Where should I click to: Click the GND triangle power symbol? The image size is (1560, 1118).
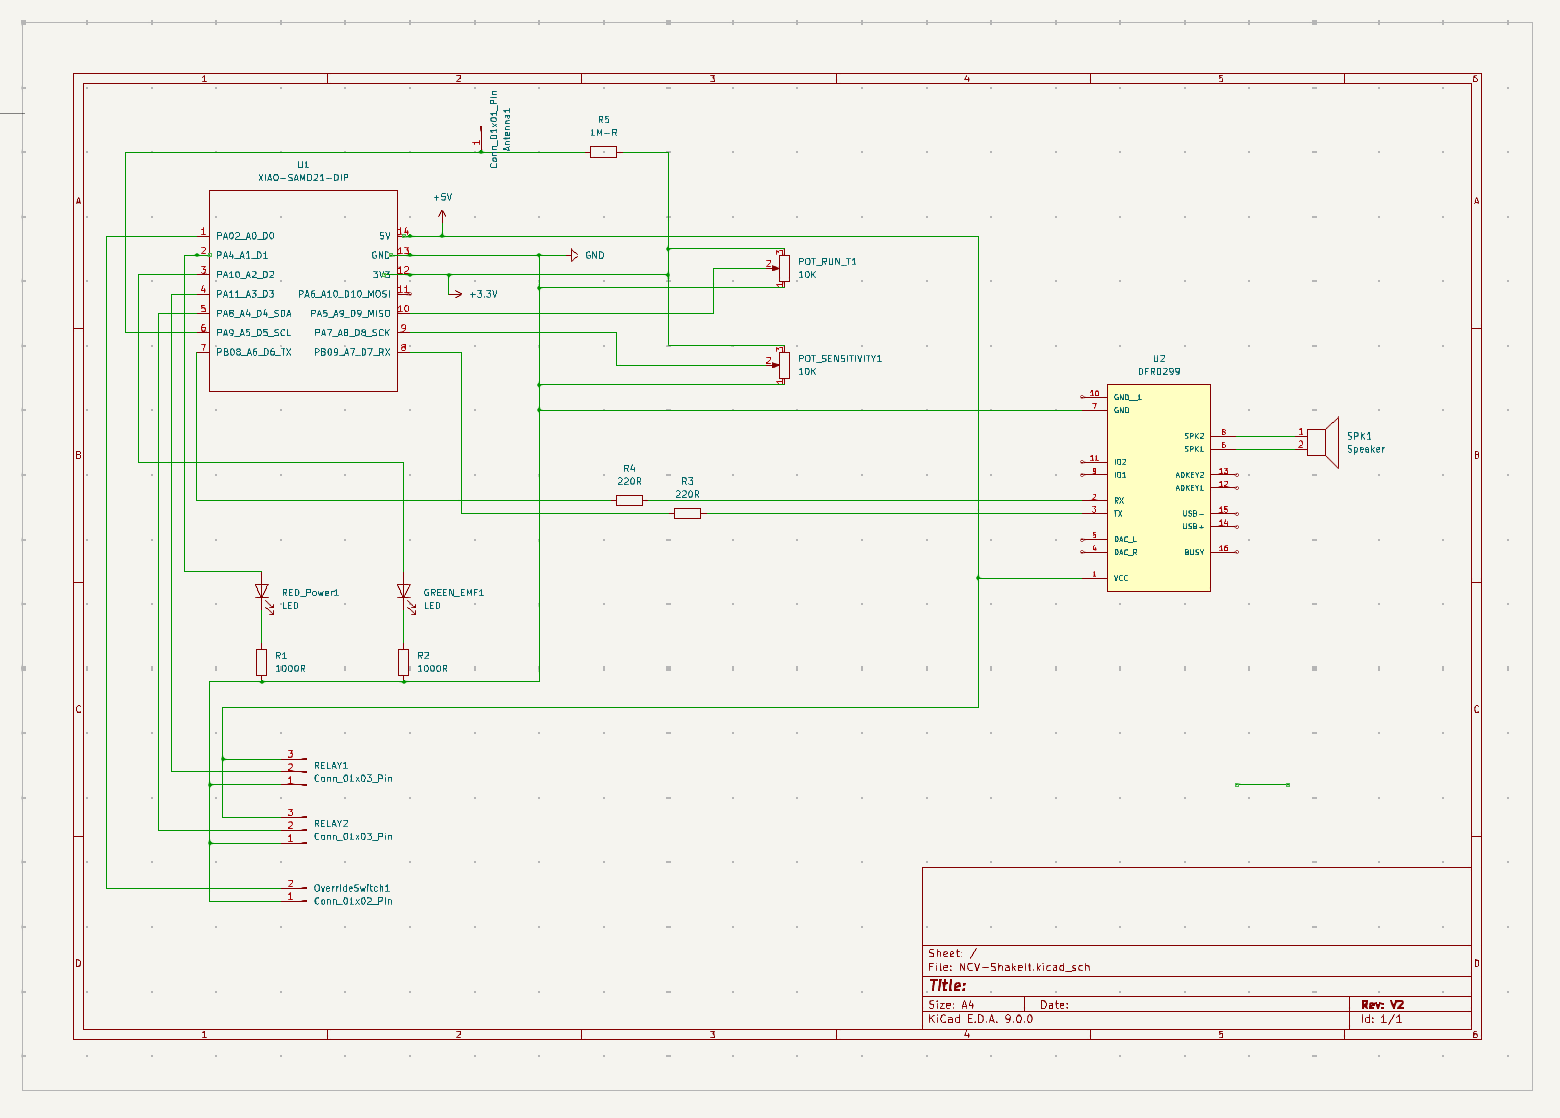tap(574, 255)
